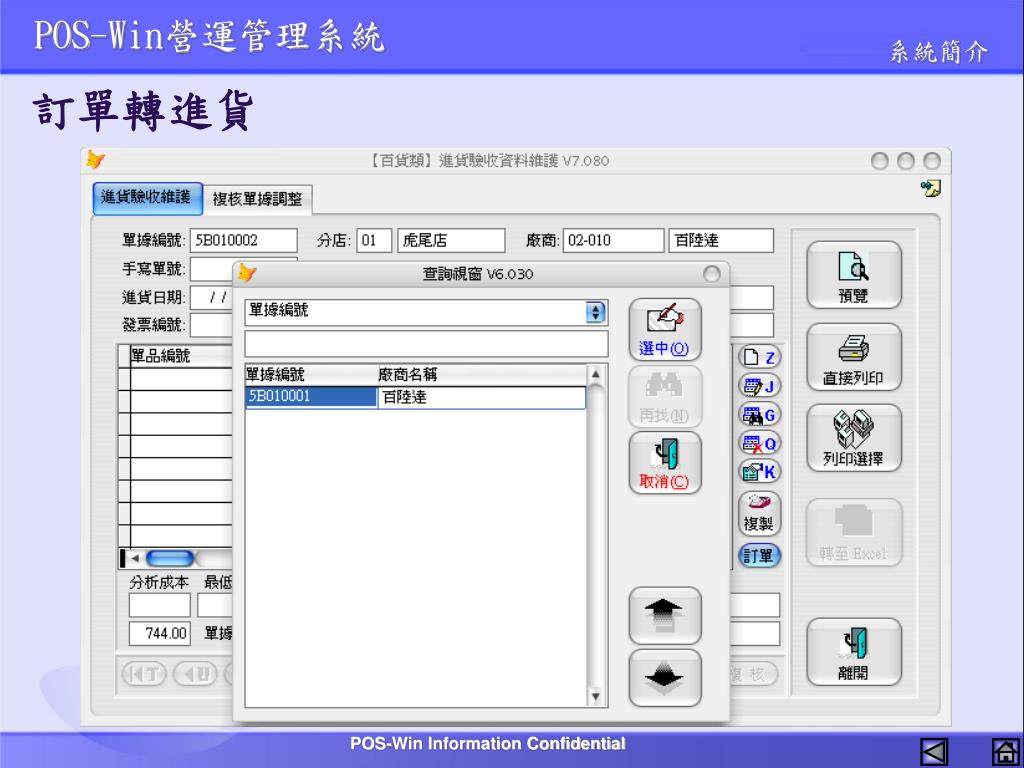The height and width of the screenshot is (768, 1024).
Task: Click the 虎尾店 branch name field
Action: (451, 240)
